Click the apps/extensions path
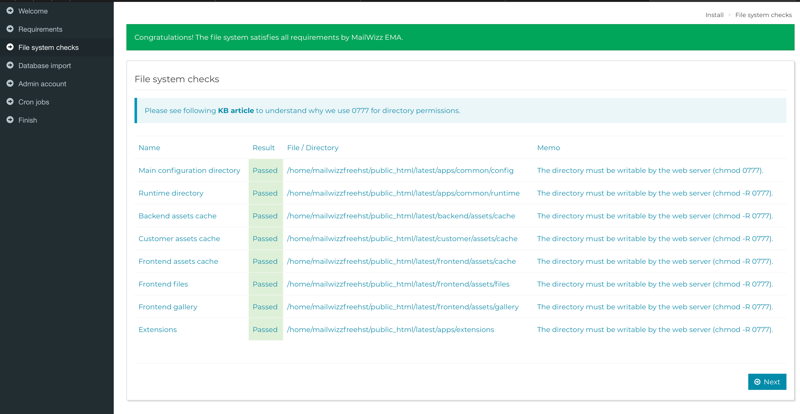800x414 pixels. point(390,329)
